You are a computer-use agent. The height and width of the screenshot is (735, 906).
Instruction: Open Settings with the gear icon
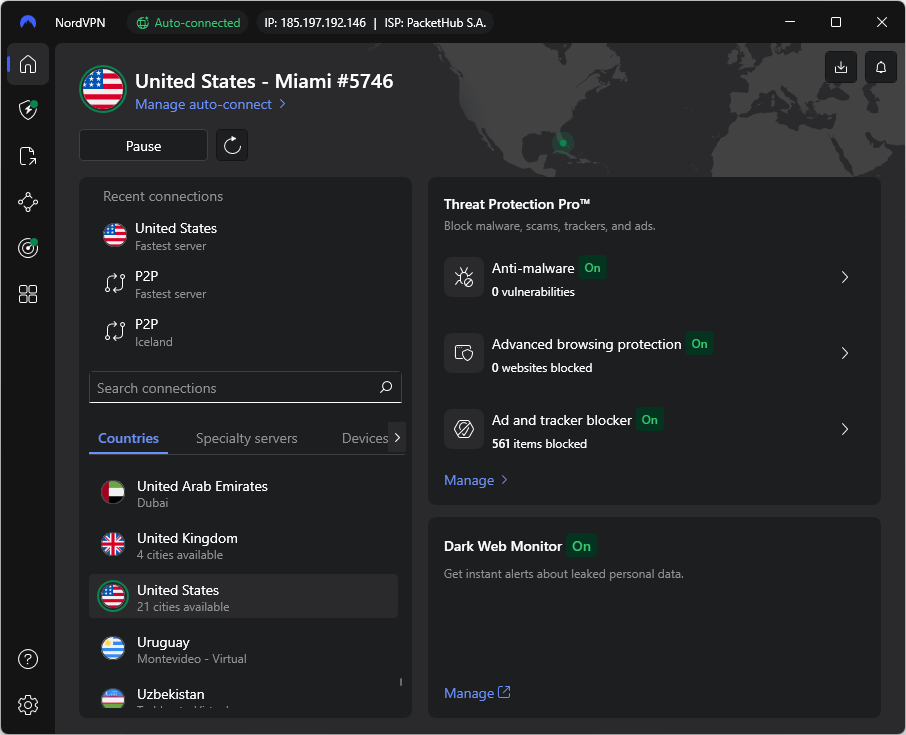pos(27,705)
